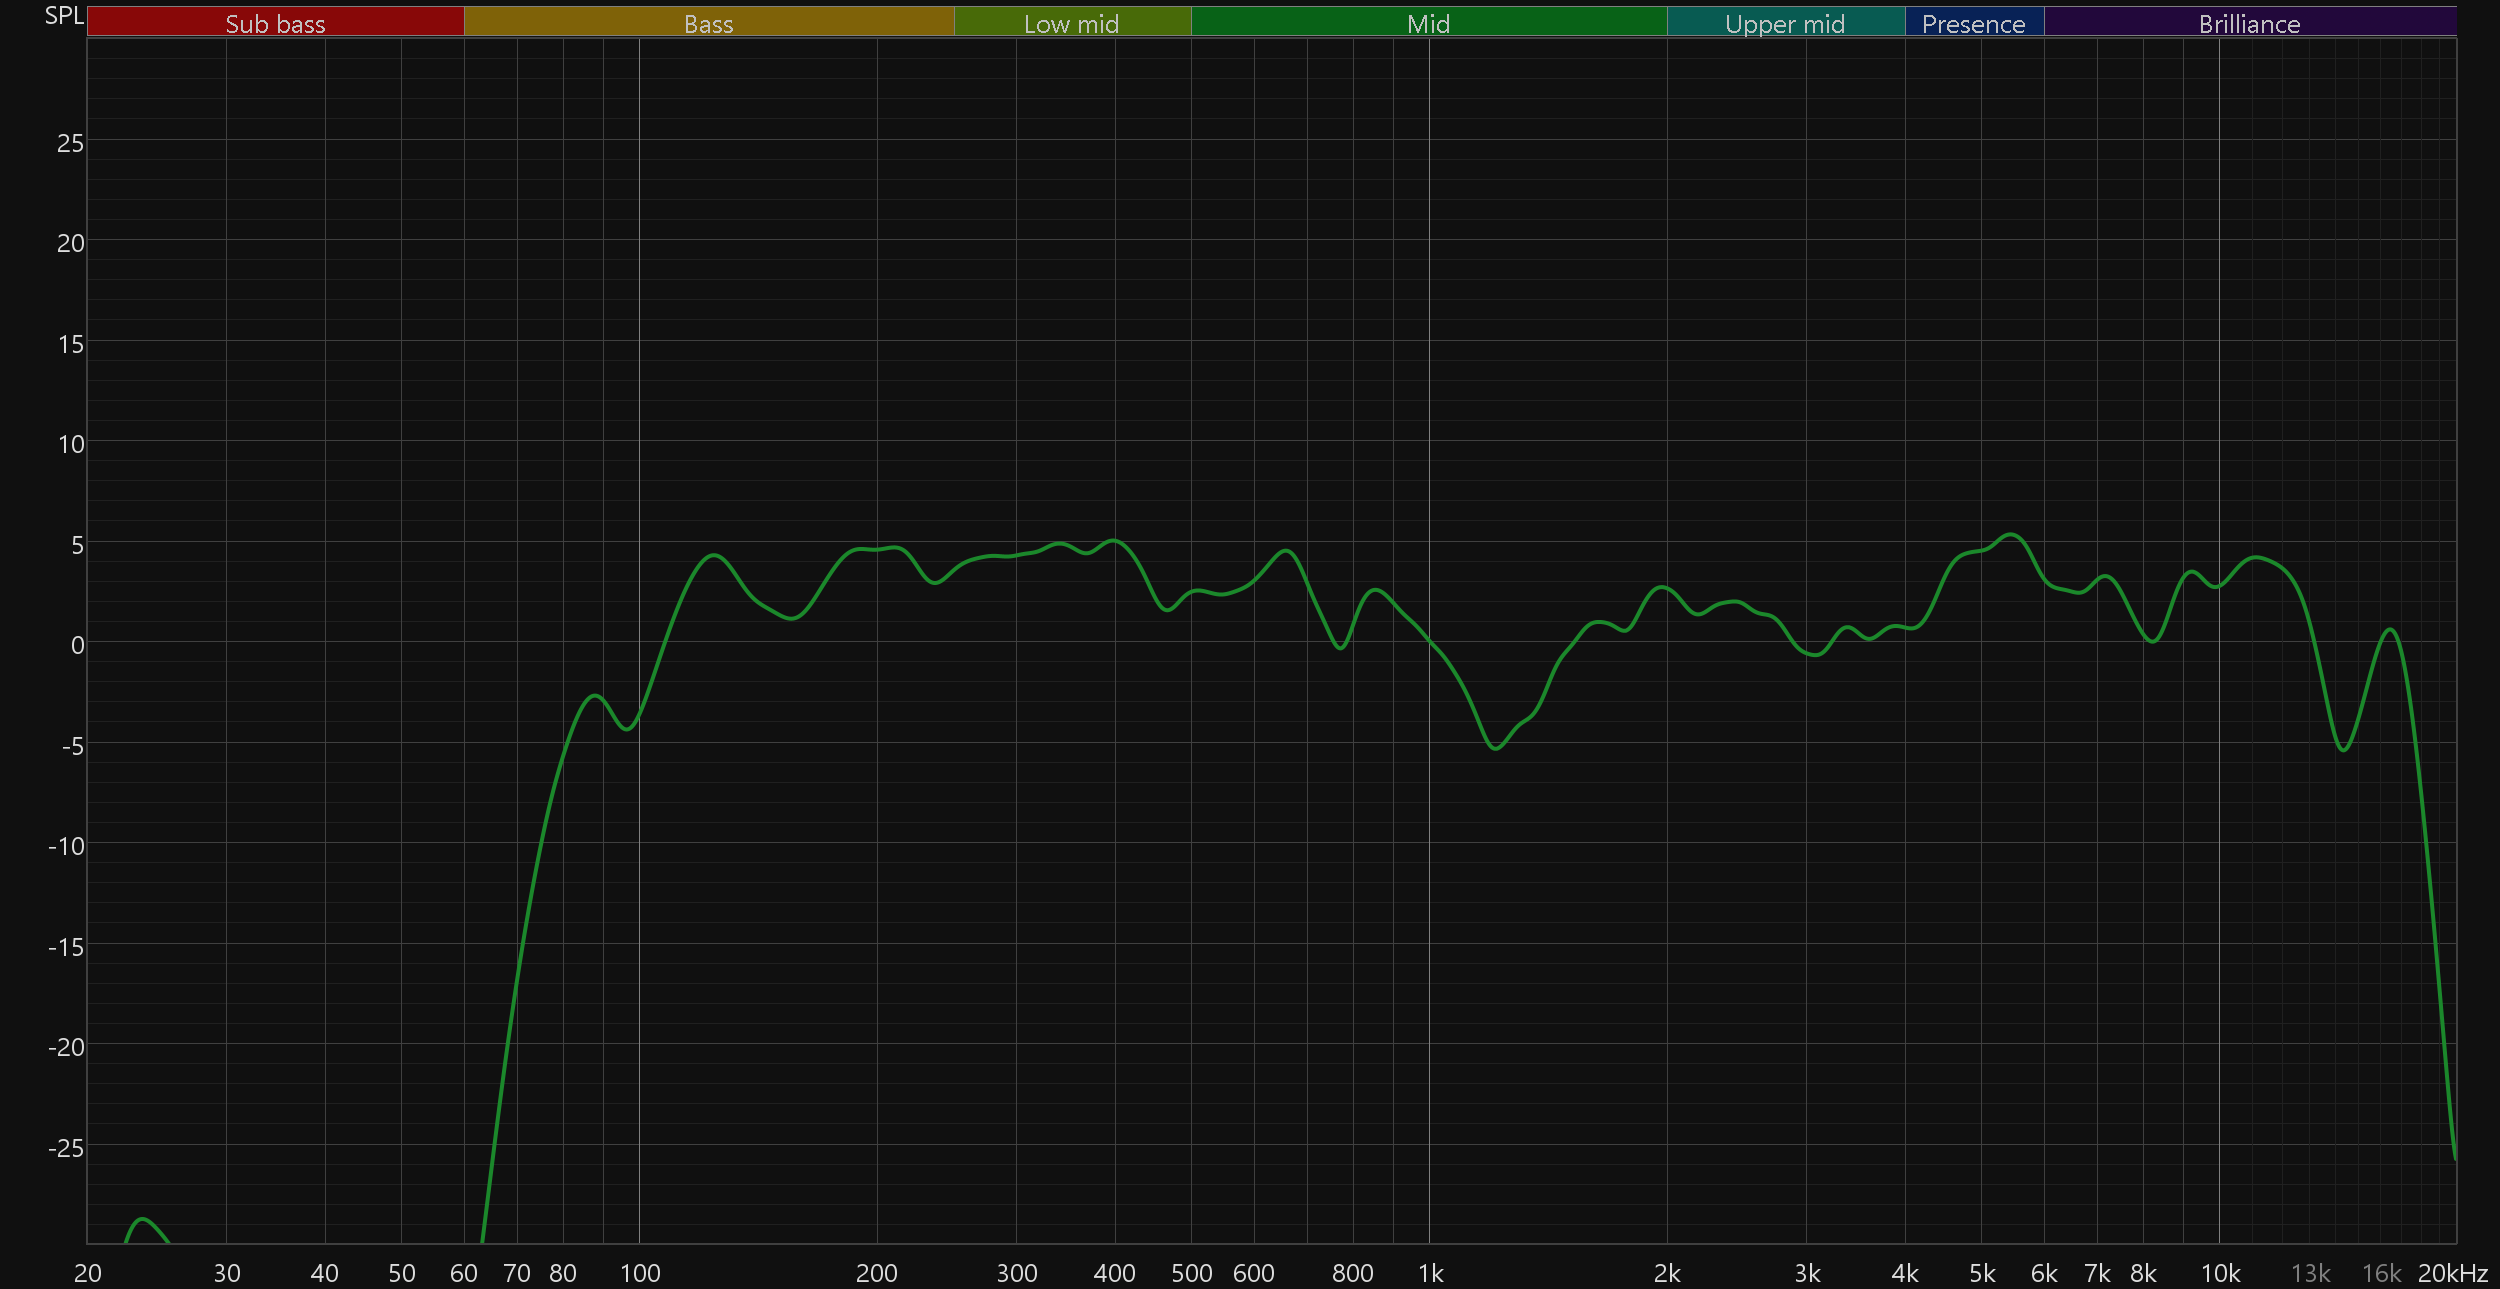Click the 10 dB level label
Screen dimensions: 2500x1289
(70, 444)
